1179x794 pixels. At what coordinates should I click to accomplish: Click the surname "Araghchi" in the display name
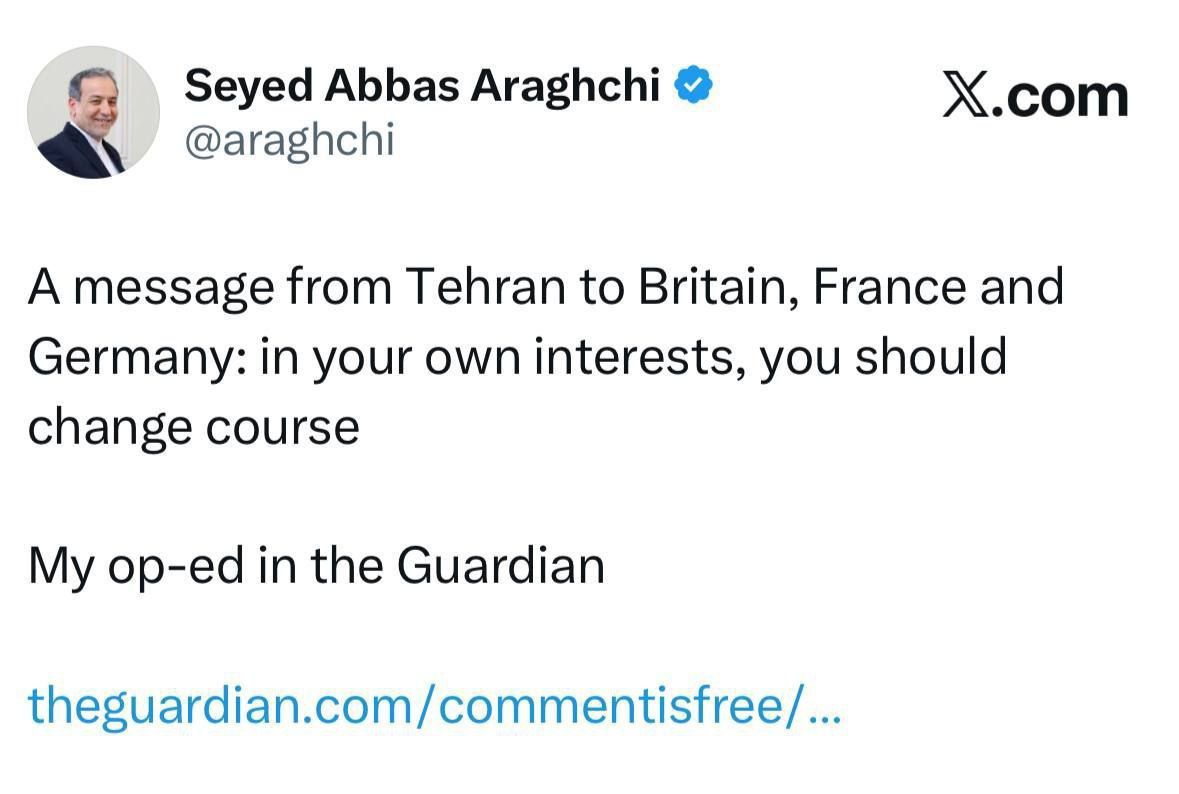(x=566, y=88)
